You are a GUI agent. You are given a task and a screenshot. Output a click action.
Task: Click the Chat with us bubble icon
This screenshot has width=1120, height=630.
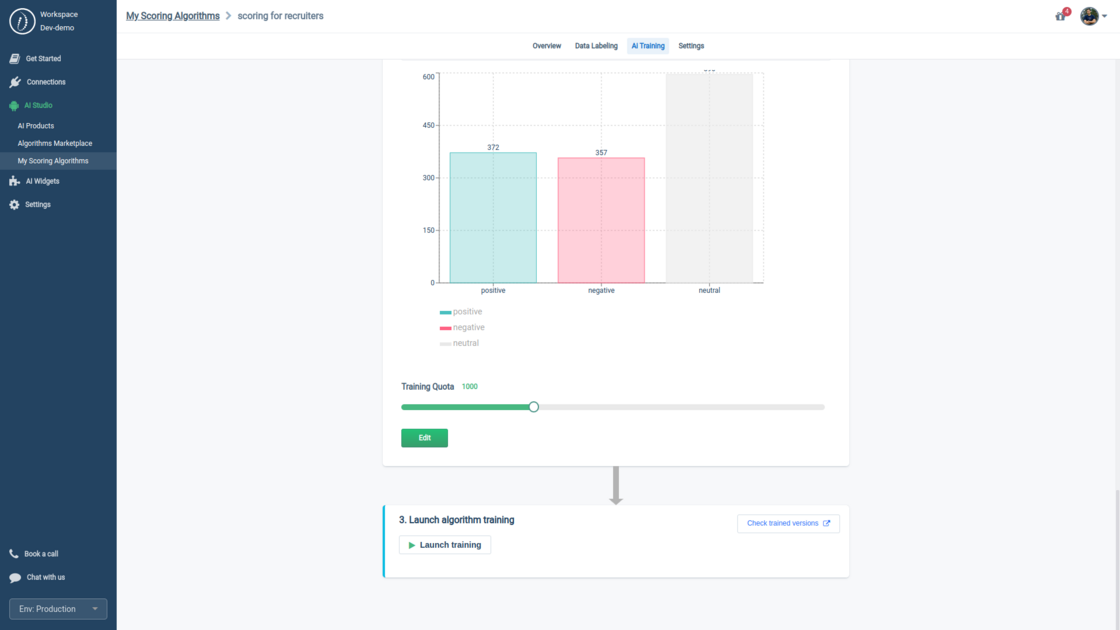15,577
